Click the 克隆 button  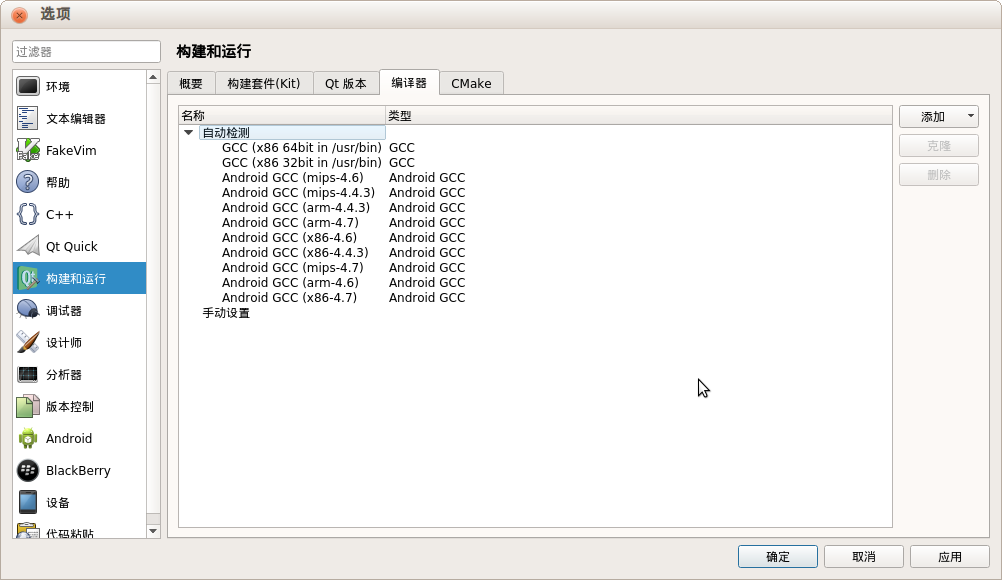(939, 146)
